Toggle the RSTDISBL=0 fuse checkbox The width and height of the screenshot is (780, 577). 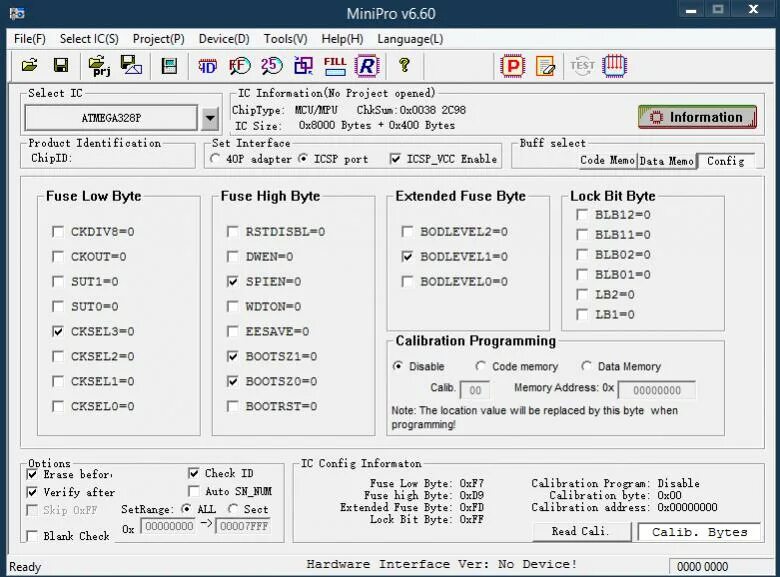[x=232, y=232]
